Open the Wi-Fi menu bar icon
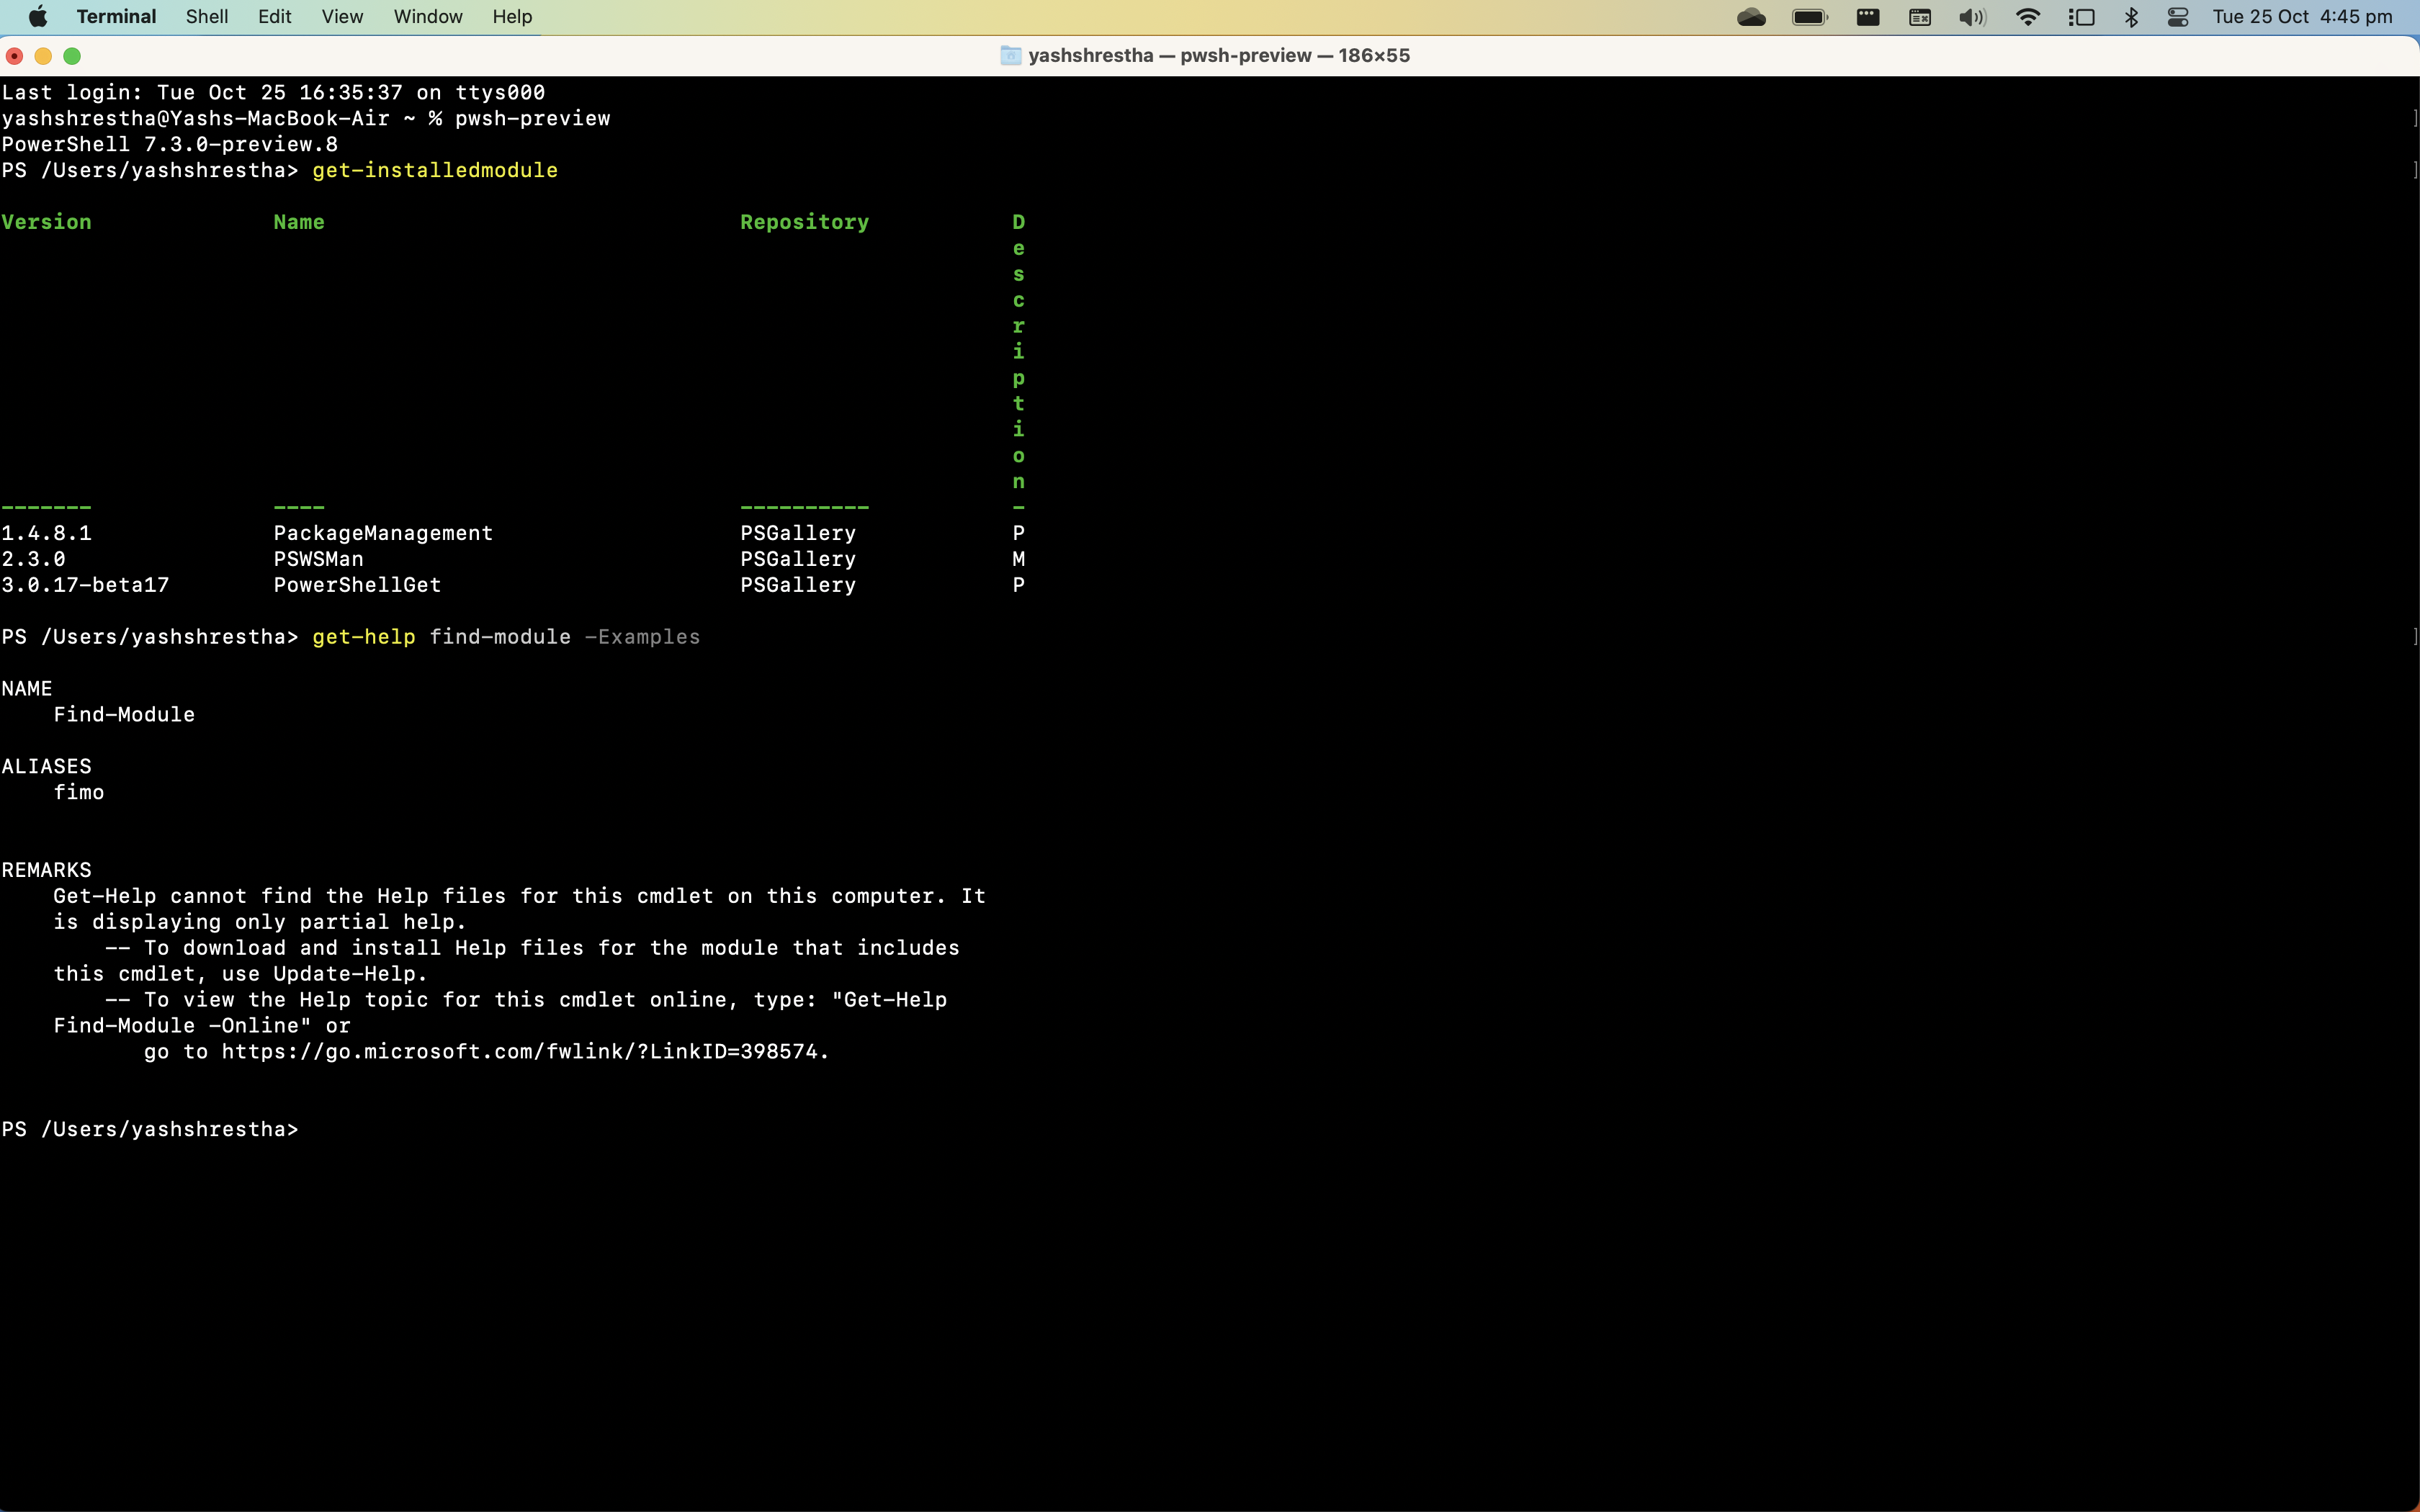This screenshot has width=2420, height=1512. (x=2028, y=17)
